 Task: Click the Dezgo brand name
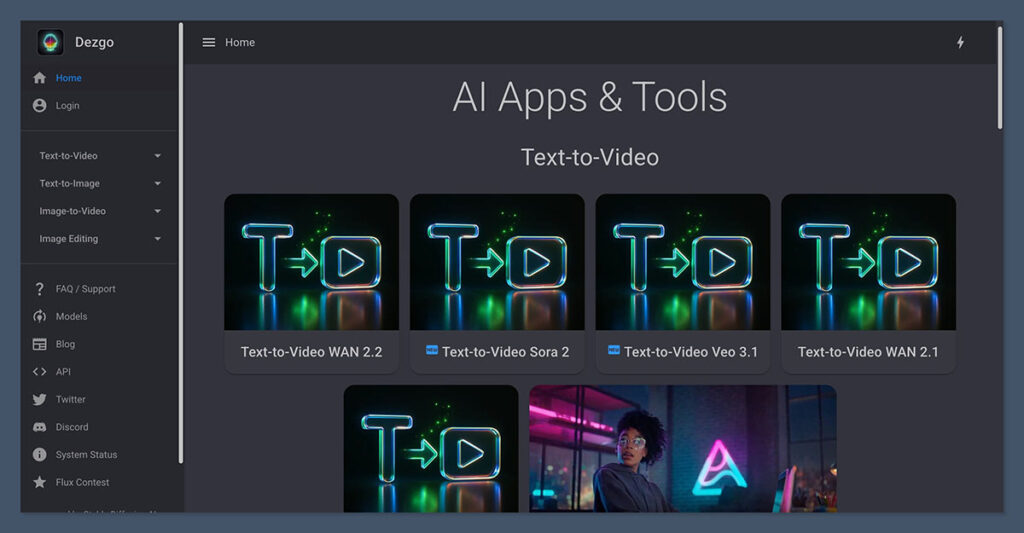tap(94, 42)
